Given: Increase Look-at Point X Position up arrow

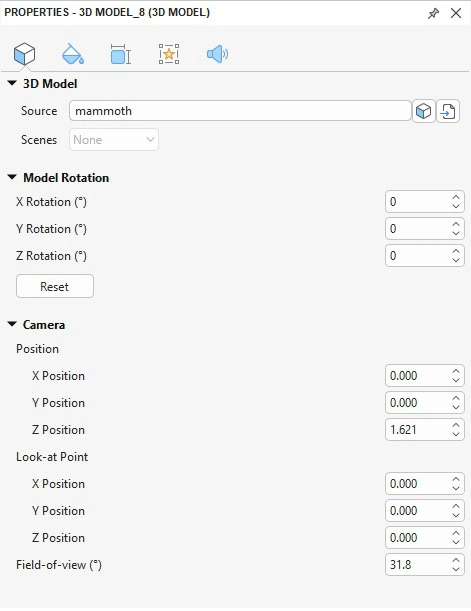Looking at the screenshot, I should coord(456,479).
